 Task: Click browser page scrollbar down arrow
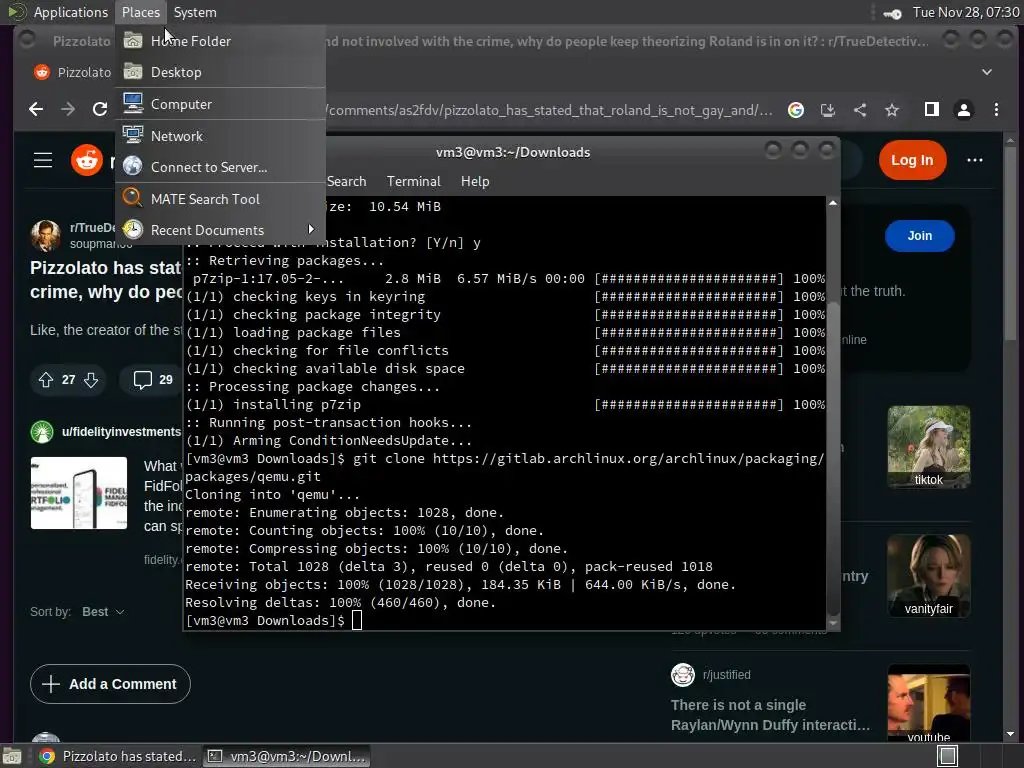click(1010, 734)
